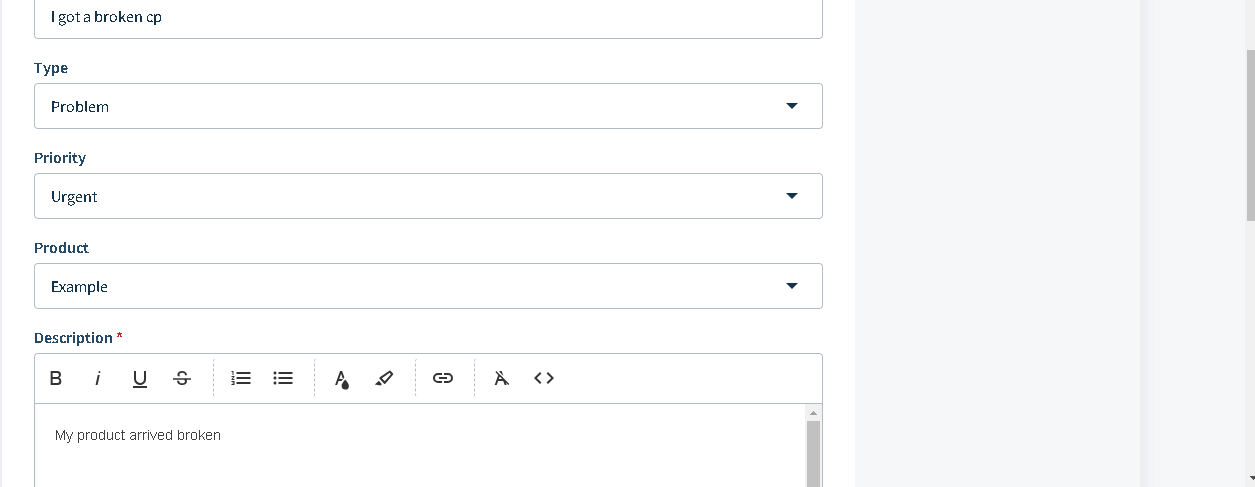Click the page's vertical scrollbar
Viewport: 1255px width, 487px height.
1250,135
